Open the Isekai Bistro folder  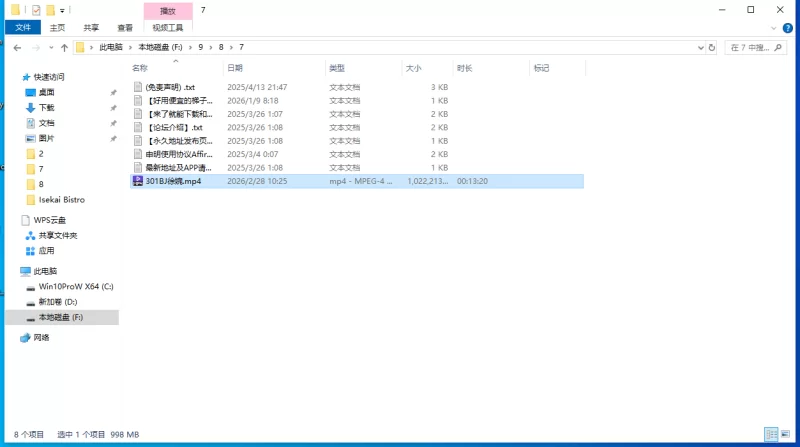point(61,200)
